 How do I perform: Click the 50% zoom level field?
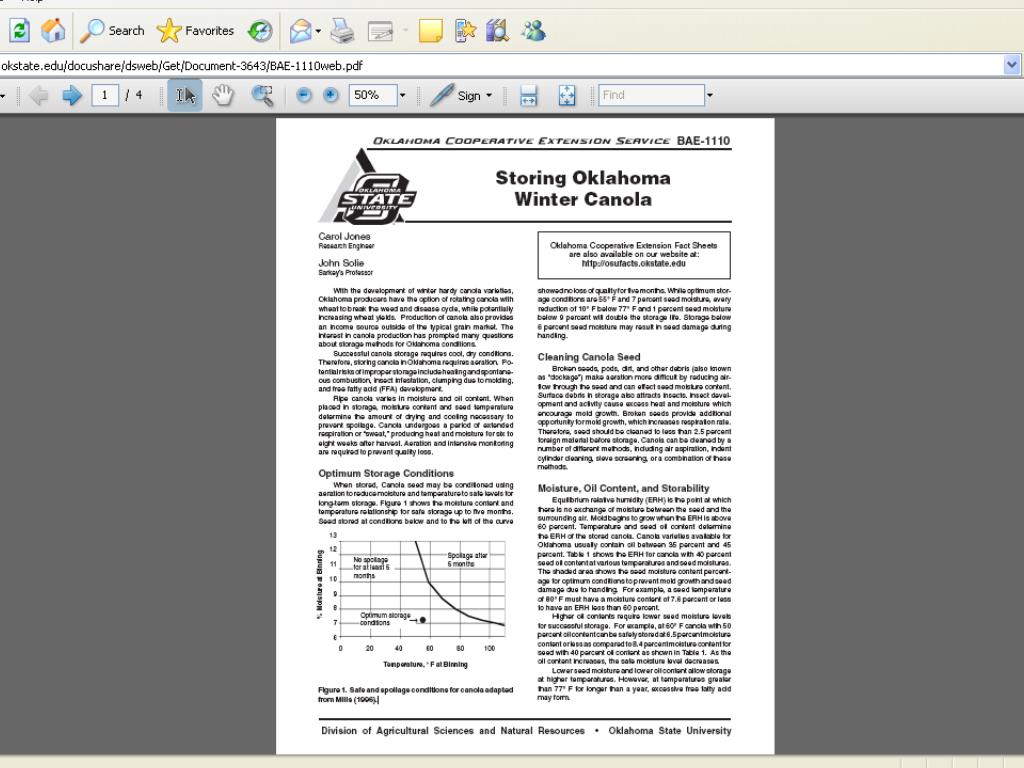[372, 95]
